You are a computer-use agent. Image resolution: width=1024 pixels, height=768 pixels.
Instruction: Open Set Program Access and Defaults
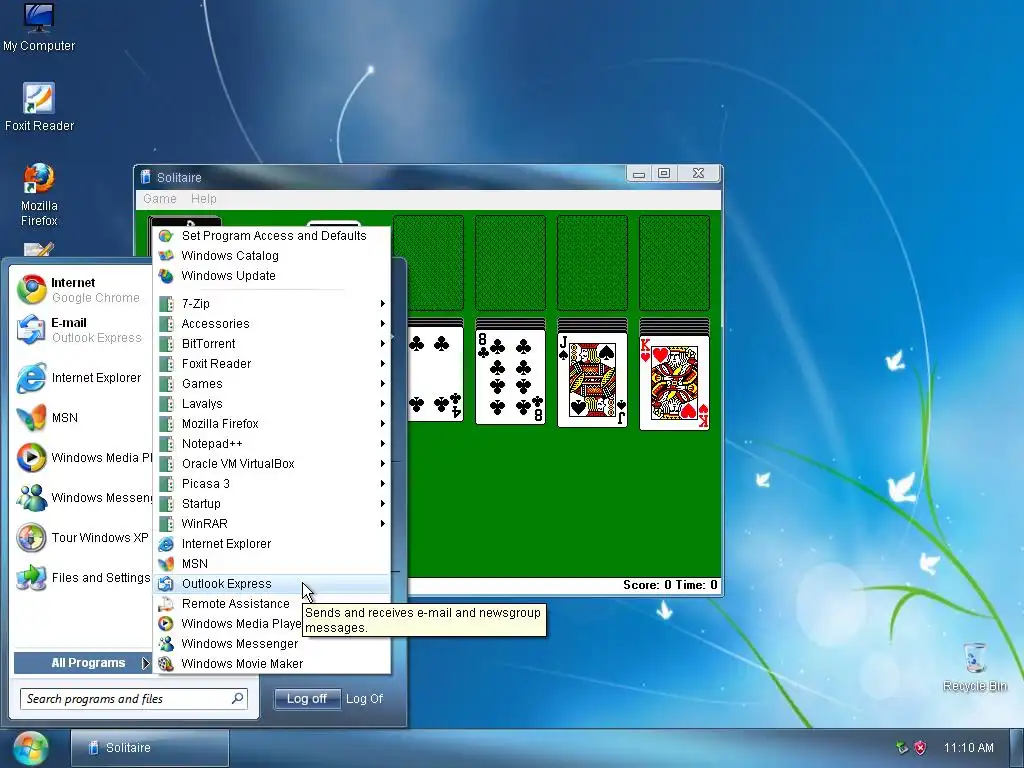tap(272, 236)
